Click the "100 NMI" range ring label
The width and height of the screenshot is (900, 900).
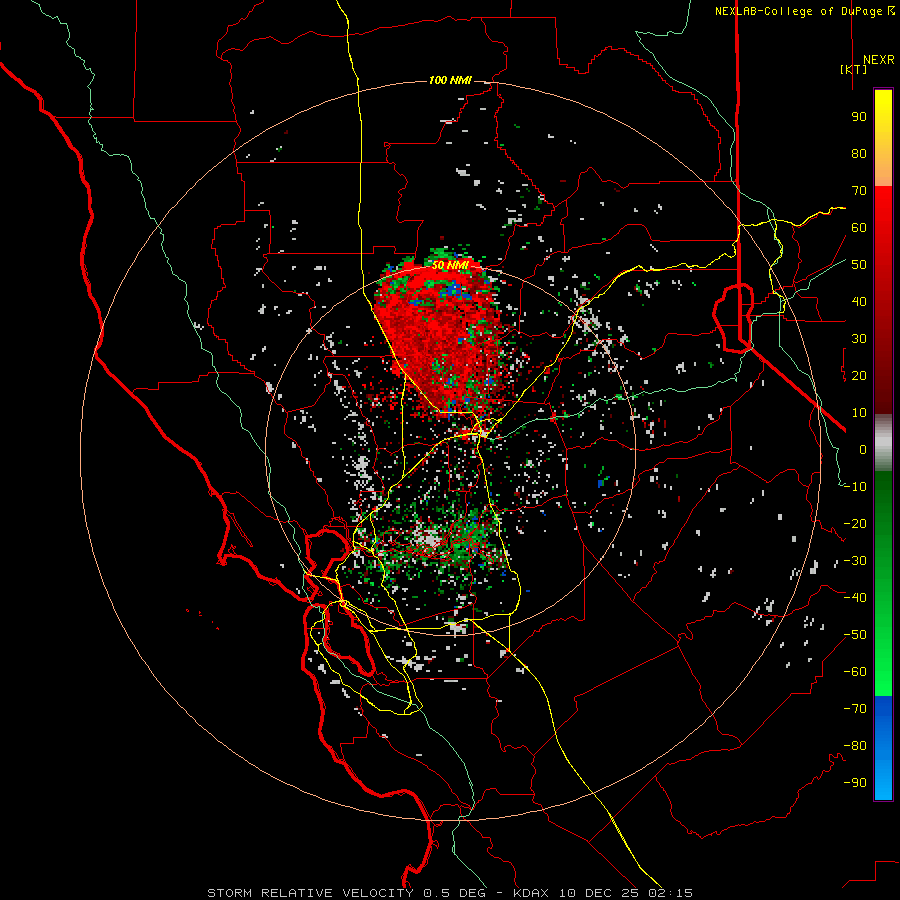450,80
